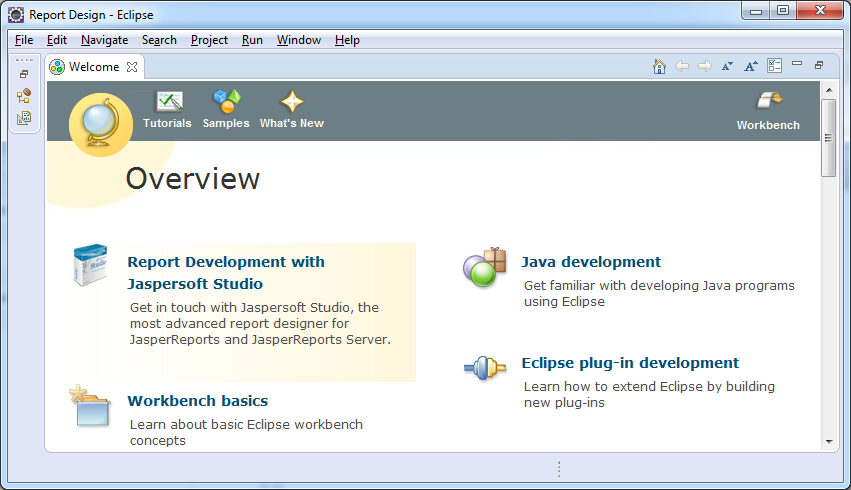Click the Workbench label
Viewport: 851px width, 490px height.
pyautogui.click(x=768, y=125)
